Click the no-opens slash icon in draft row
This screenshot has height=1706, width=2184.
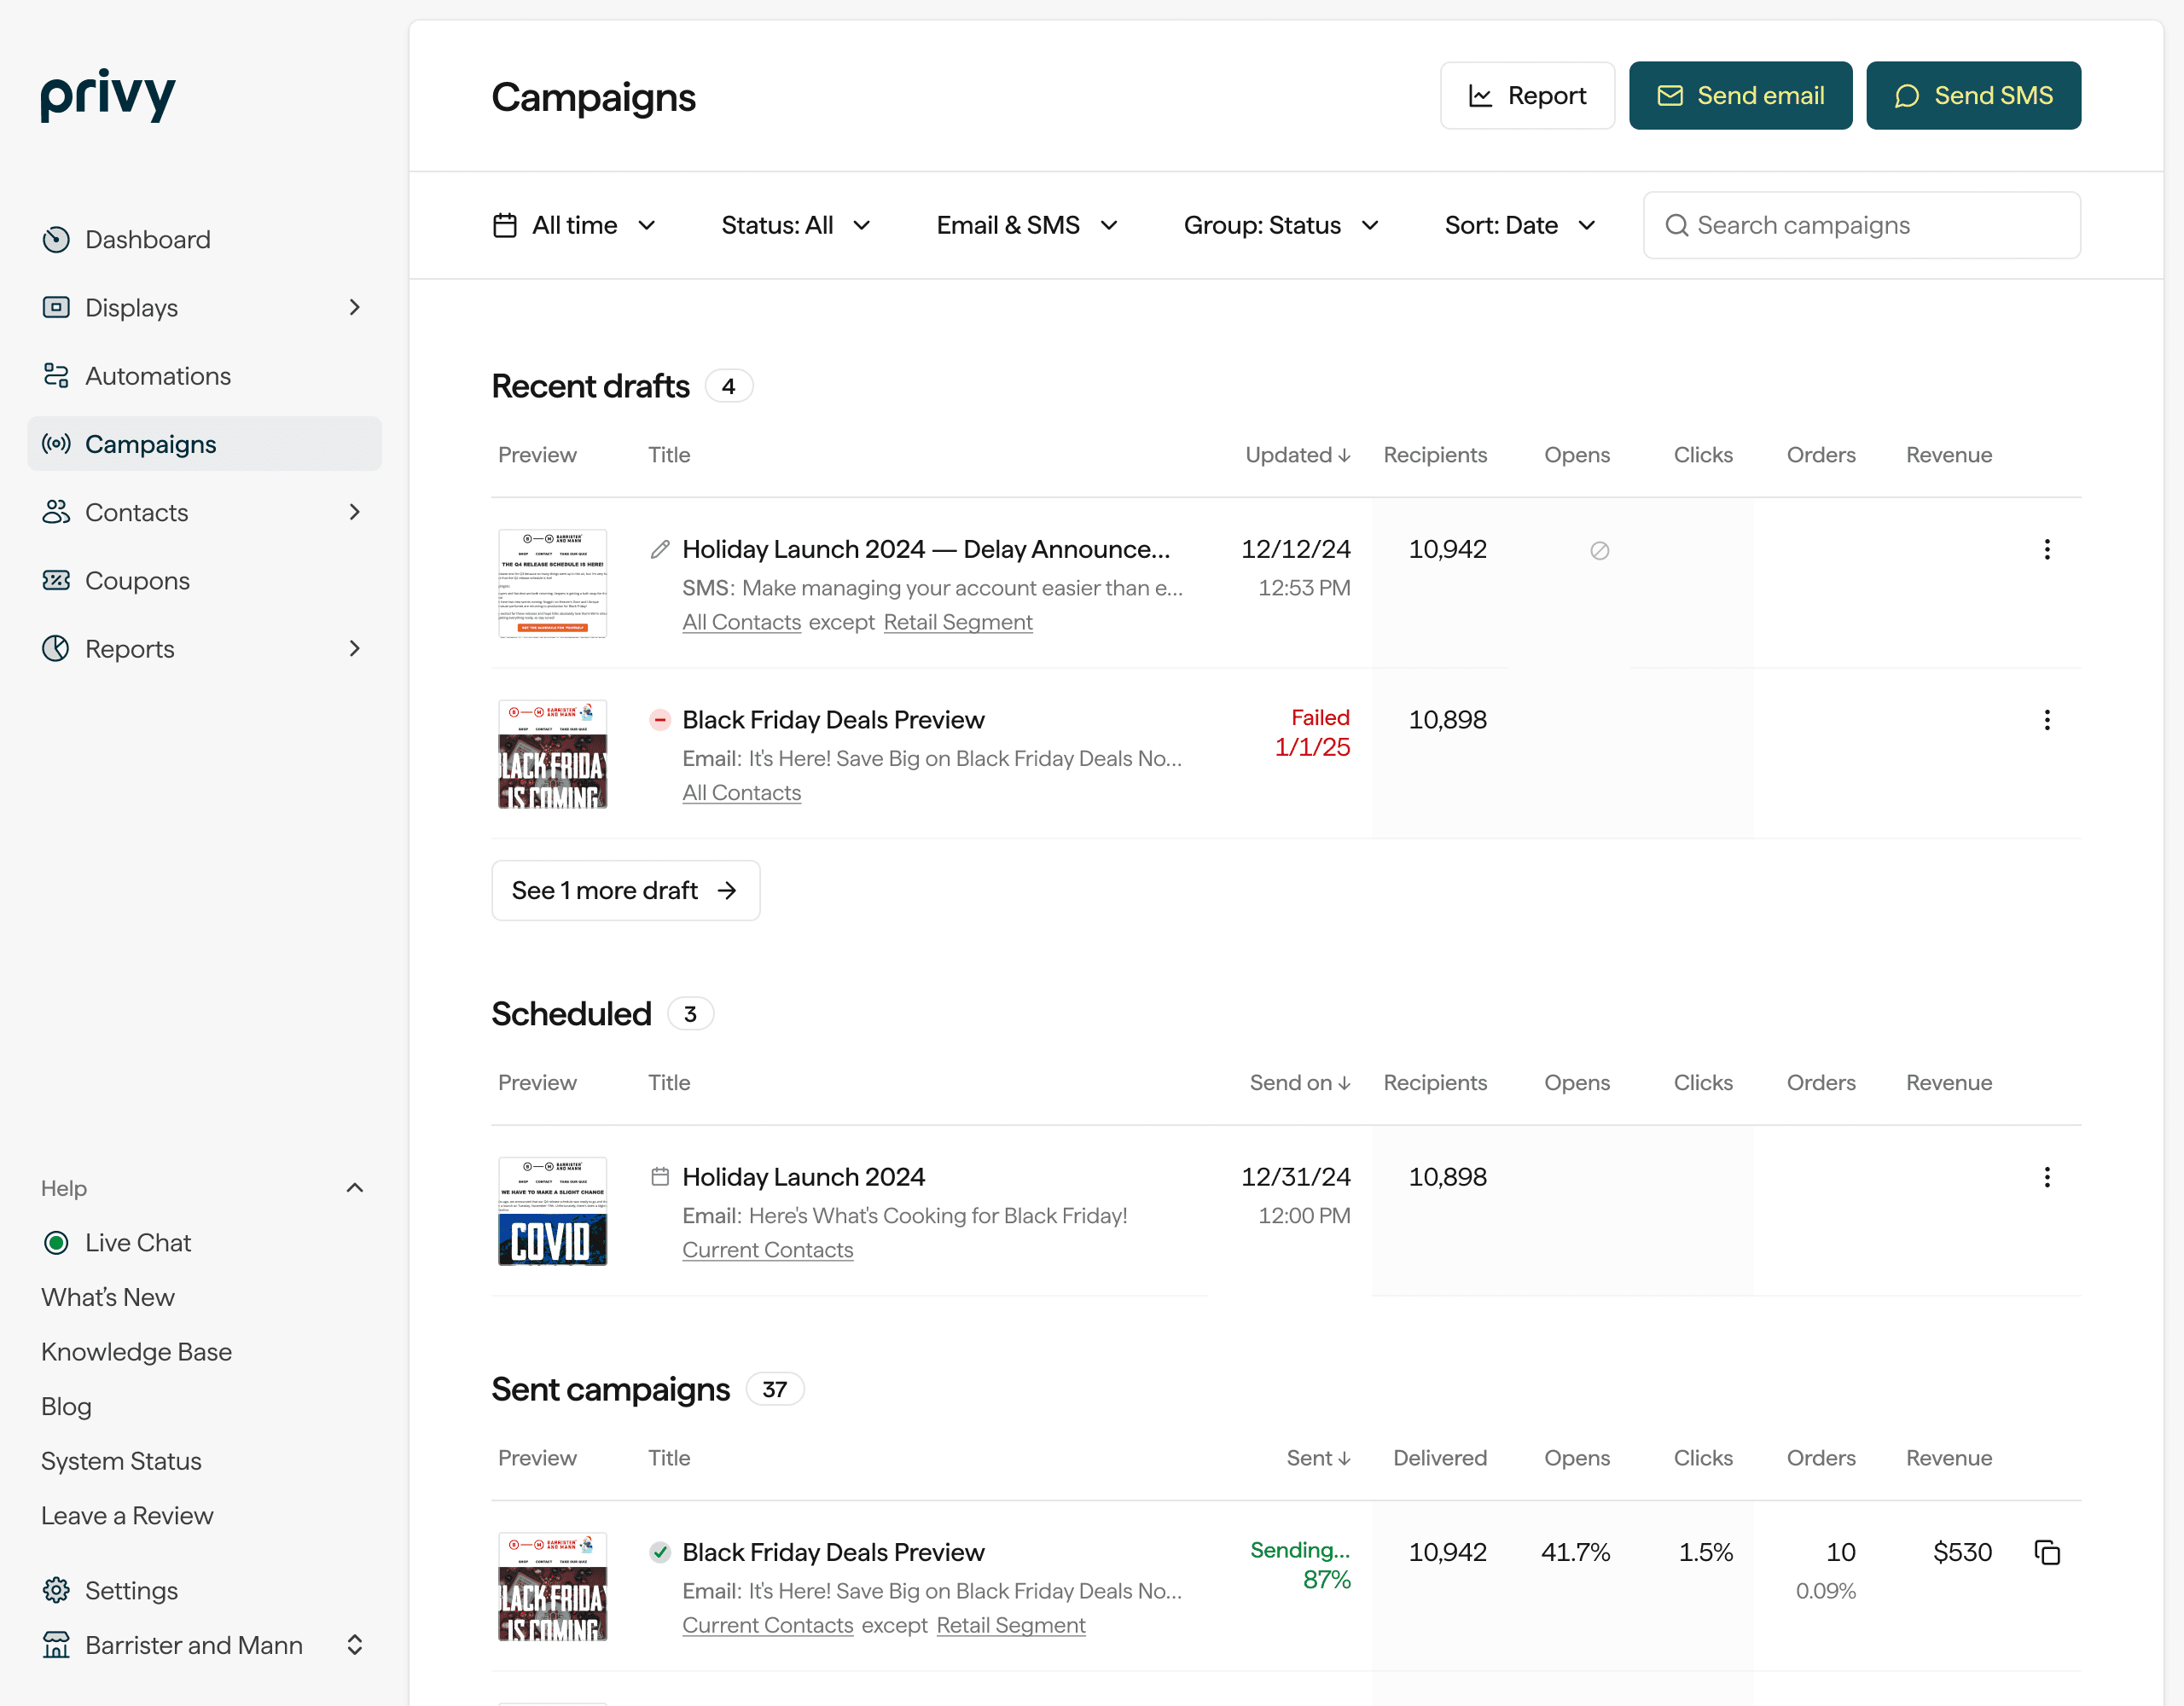(1599, 550)
